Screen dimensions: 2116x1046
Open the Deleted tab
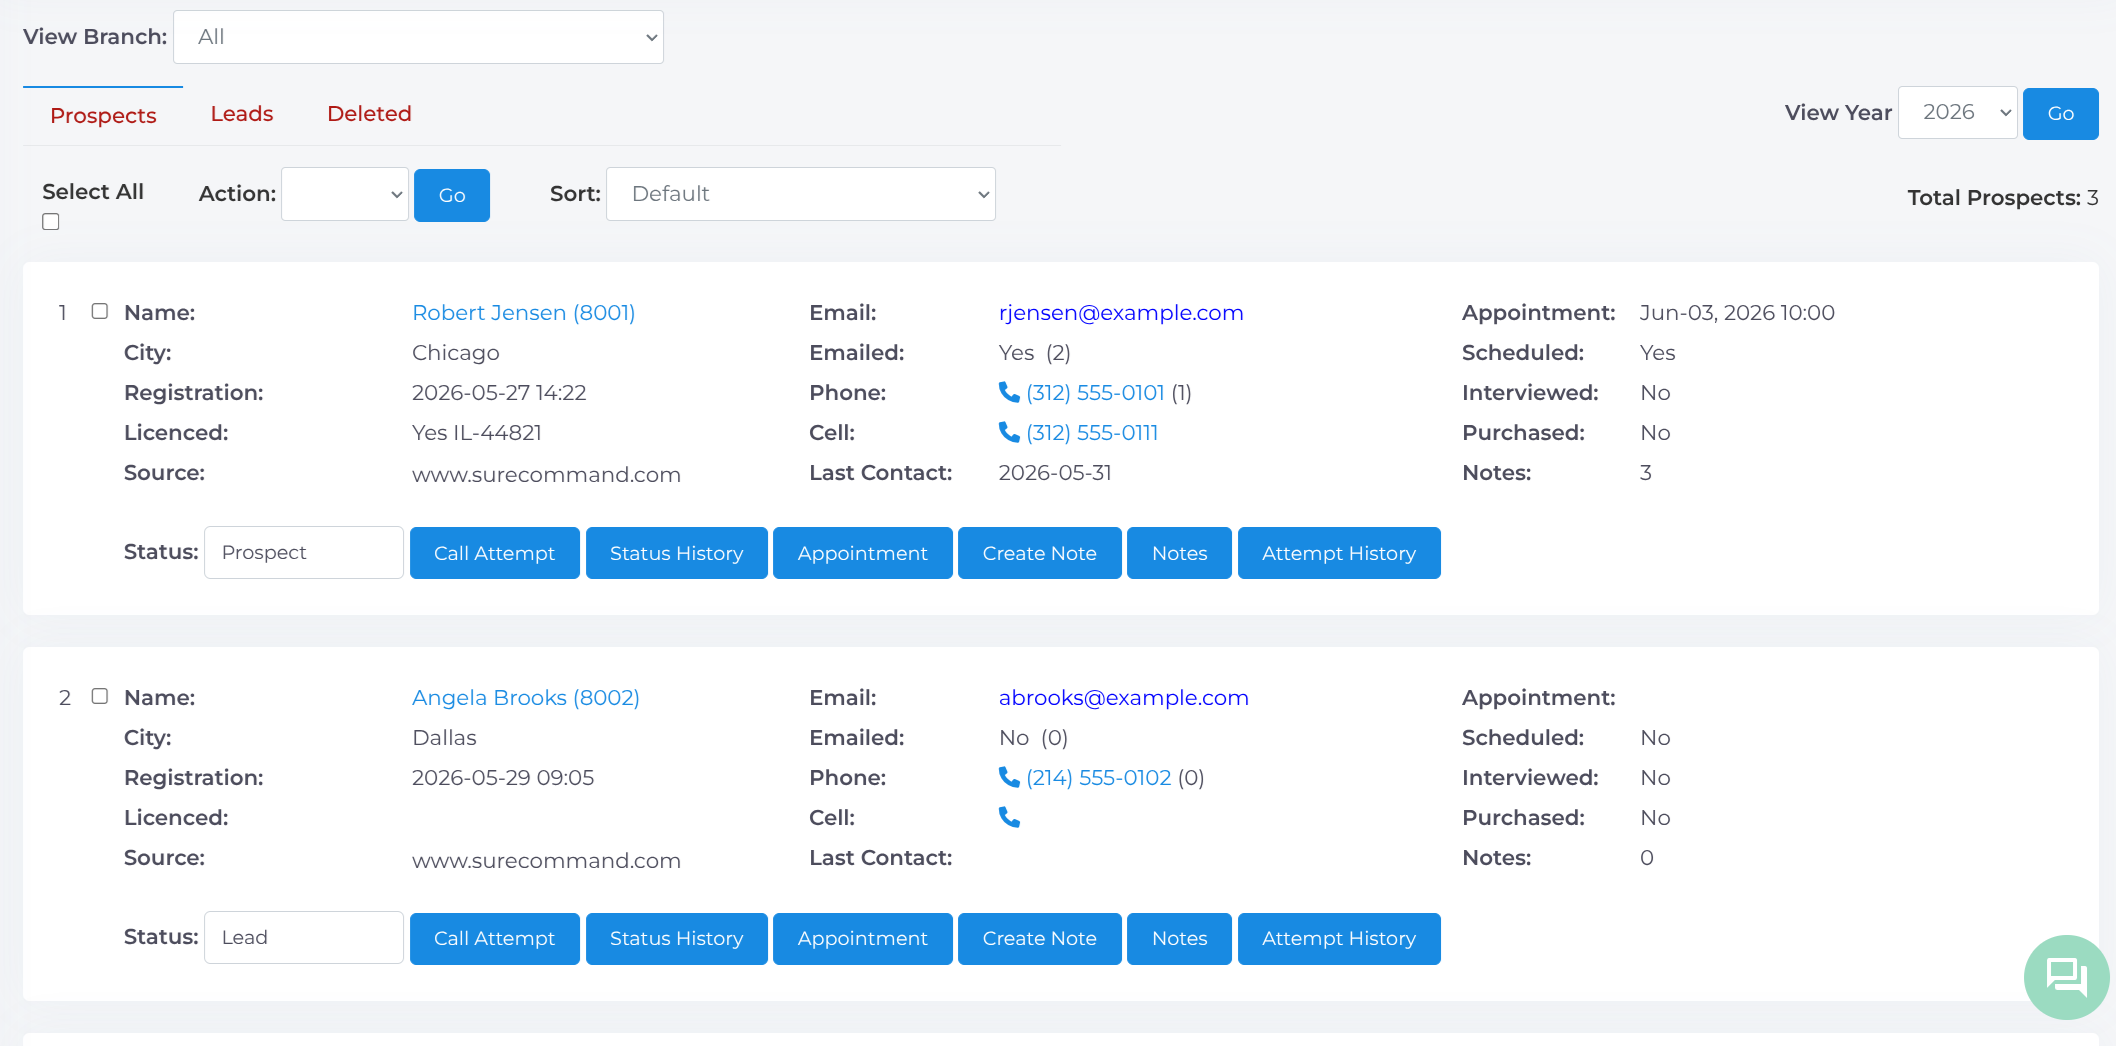pyautogui.click(x=369, y=114)
